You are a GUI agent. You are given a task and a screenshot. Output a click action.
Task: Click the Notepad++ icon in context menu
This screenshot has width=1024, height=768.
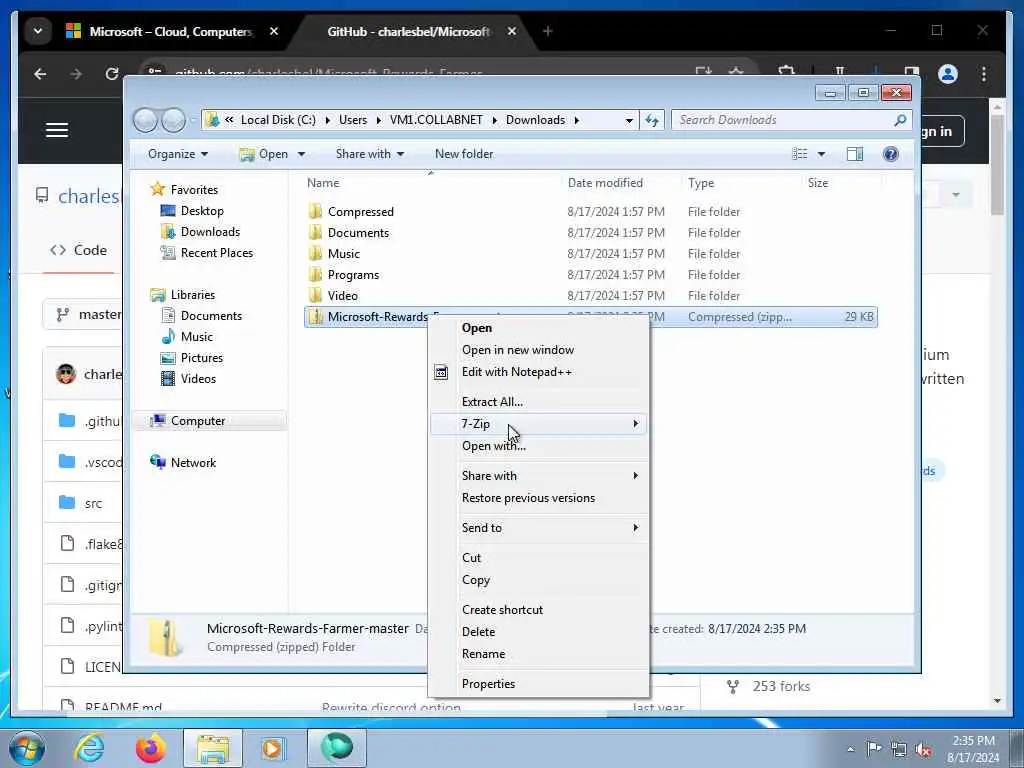pos(441,372)
